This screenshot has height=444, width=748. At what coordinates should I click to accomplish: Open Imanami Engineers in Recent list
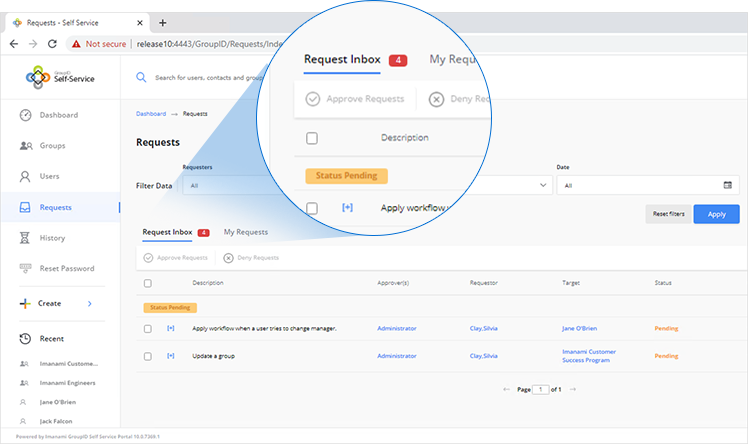point(68,383)
